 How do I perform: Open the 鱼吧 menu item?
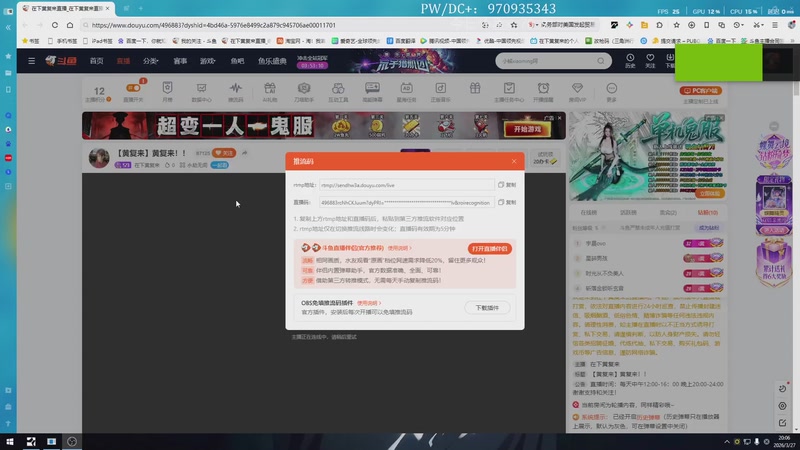(x=237, y=61)
